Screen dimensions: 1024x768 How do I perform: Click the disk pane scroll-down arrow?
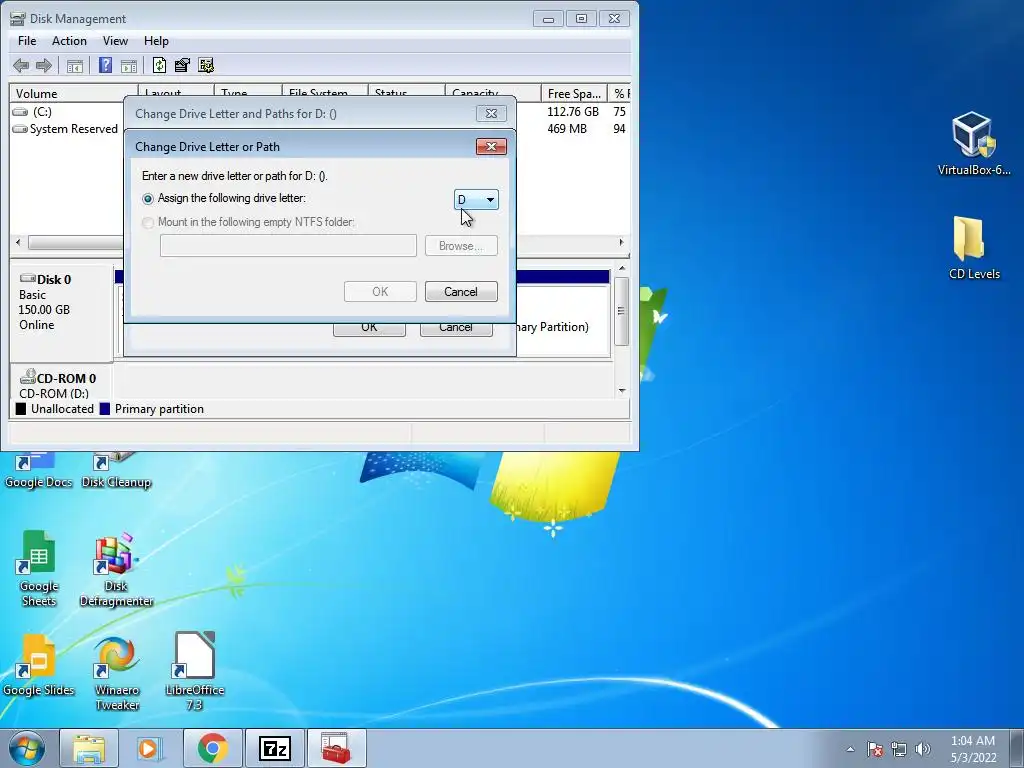click(x=622, y=391)
